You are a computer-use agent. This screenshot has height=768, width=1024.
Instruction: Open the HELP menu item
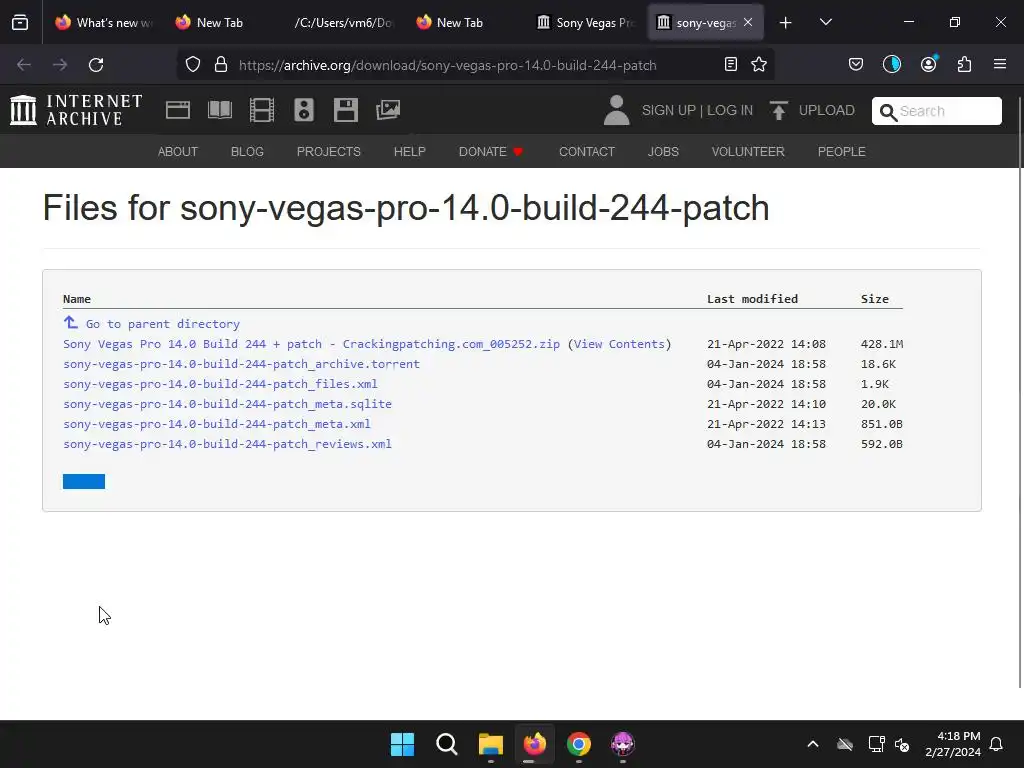click(409, 152)
